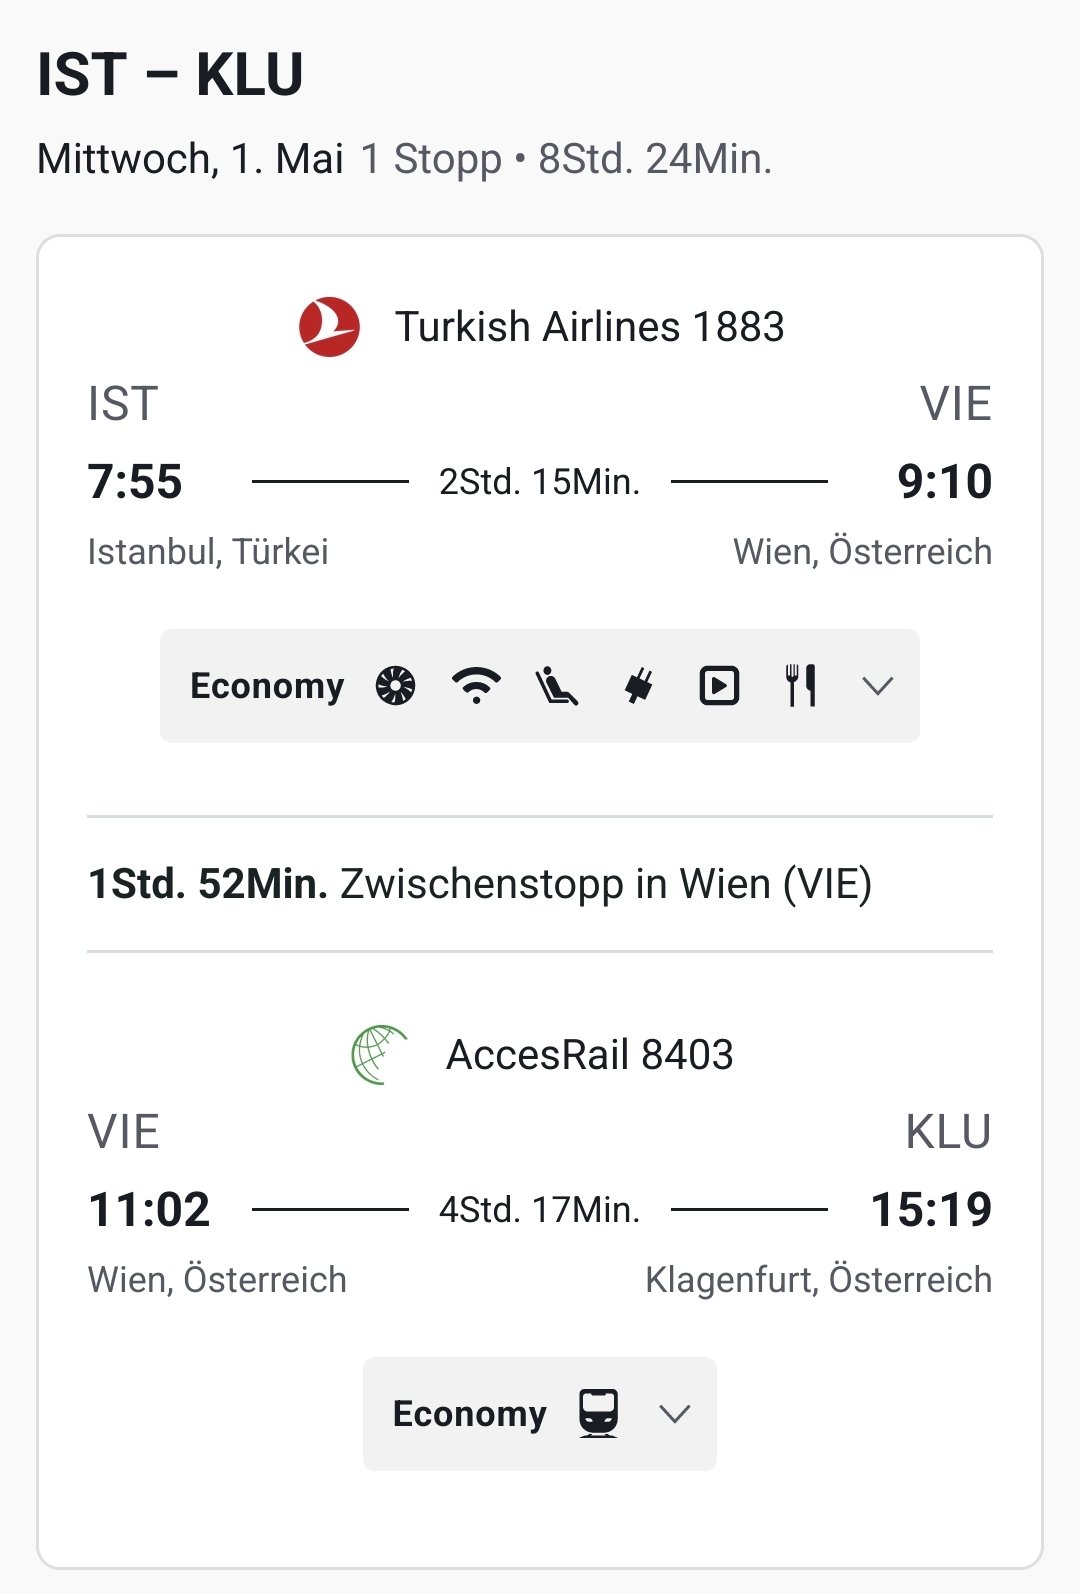Click the Wi-Fi amenity icon
1080x1593 pixels.
click(x=476, y=686)
